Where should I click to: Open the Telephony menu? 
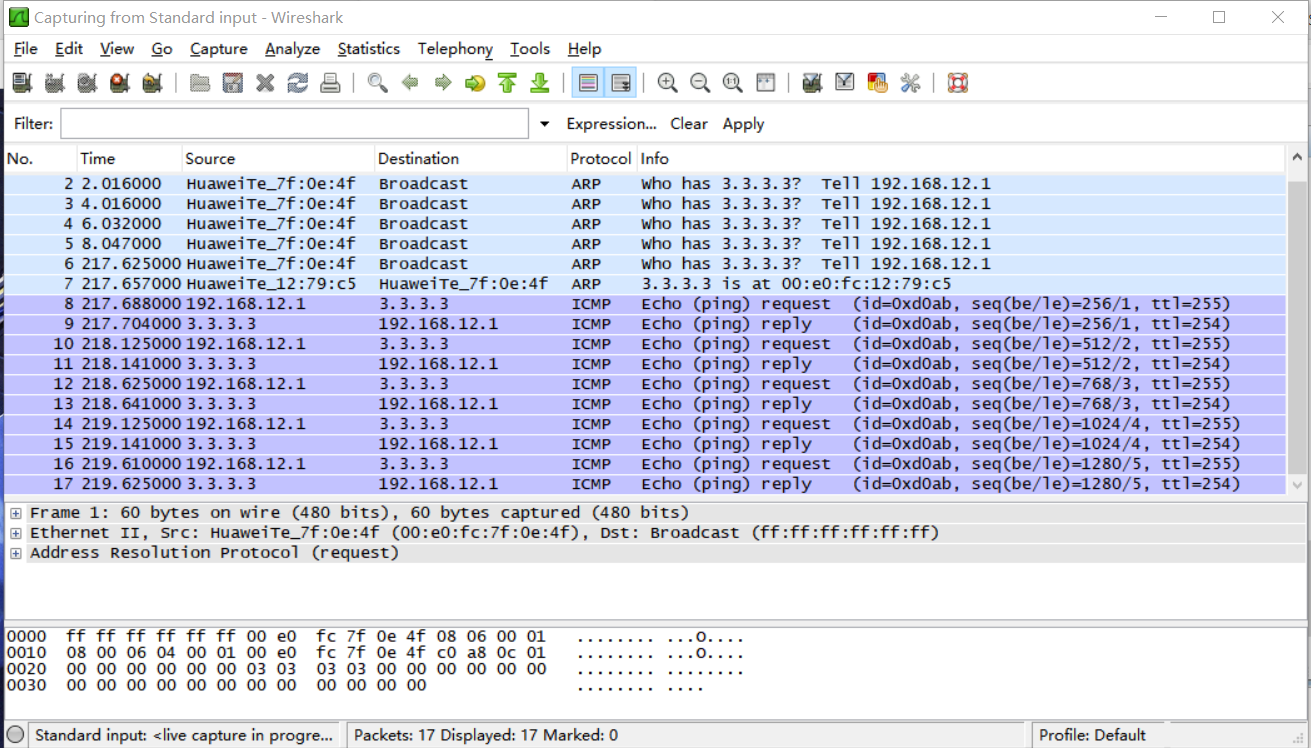[455, 49]
